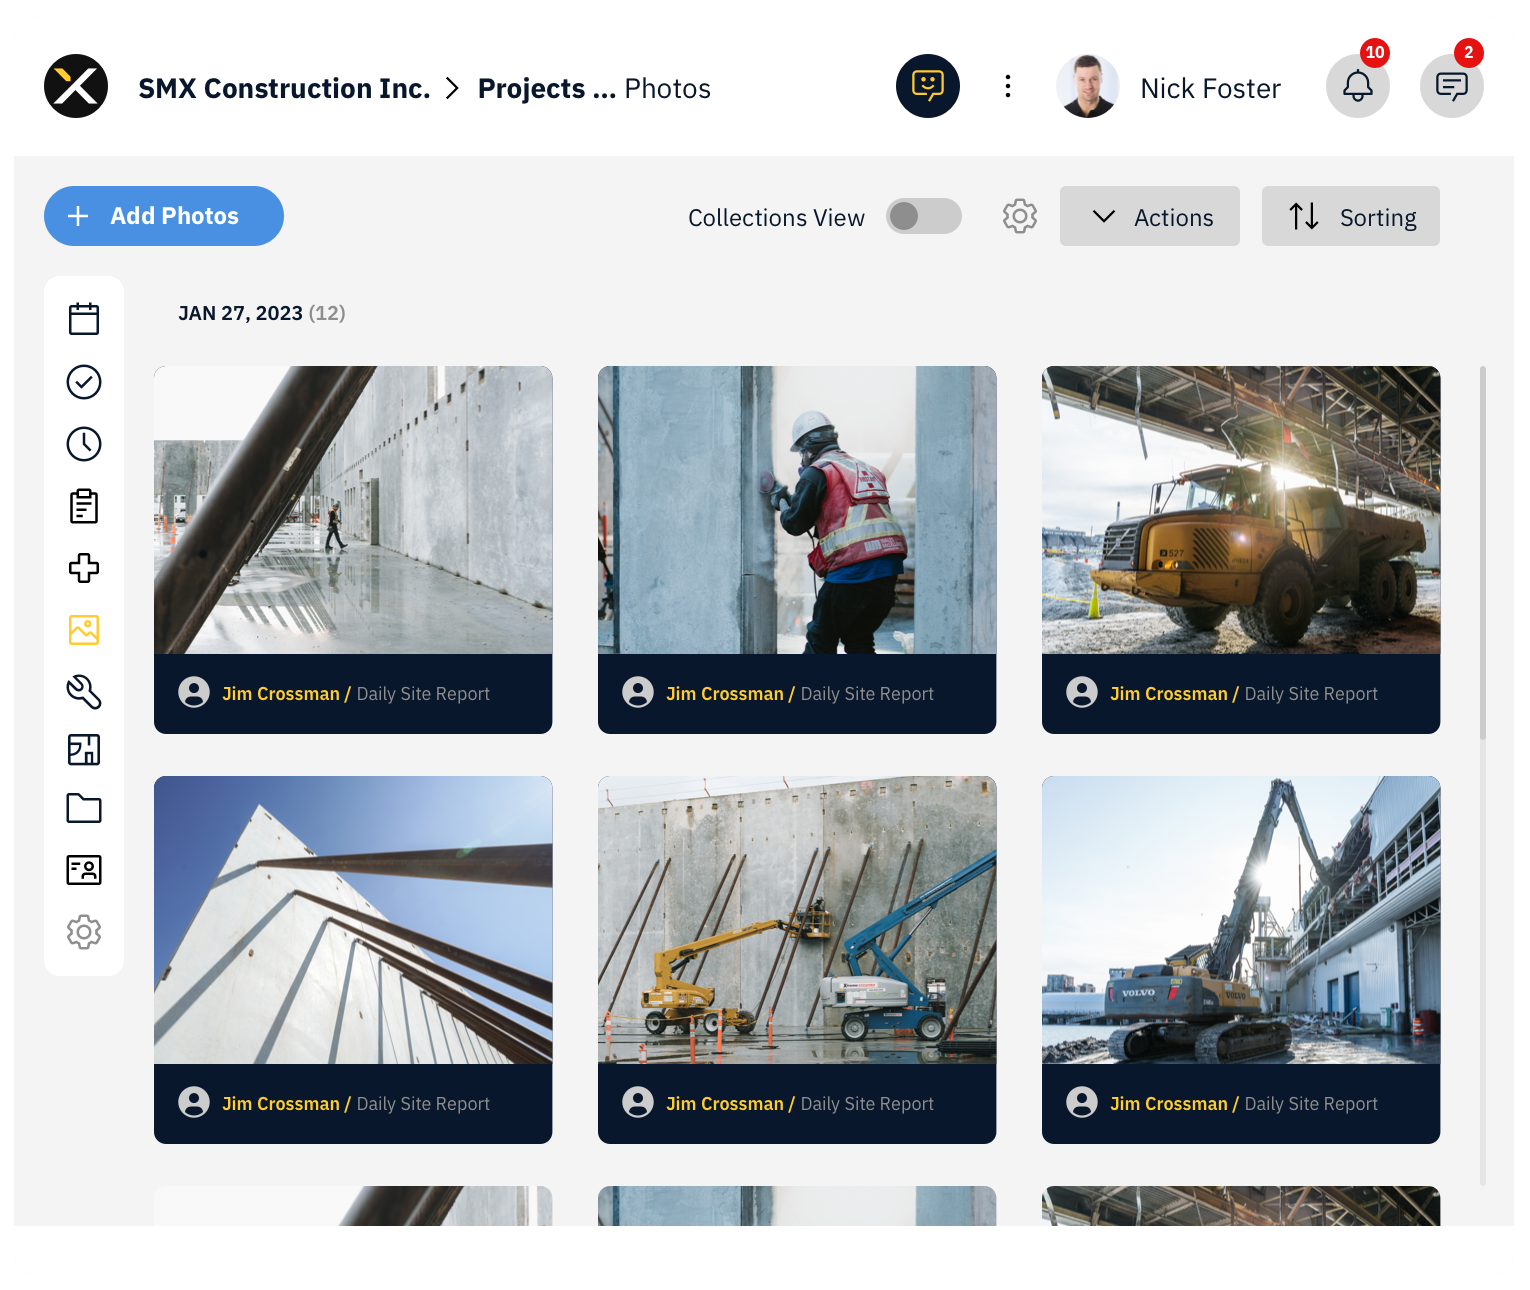Viewport: 1530px width, 1290px height.
Task: Click Nick Foster's profile avatar
Action: coord(1088,86)
